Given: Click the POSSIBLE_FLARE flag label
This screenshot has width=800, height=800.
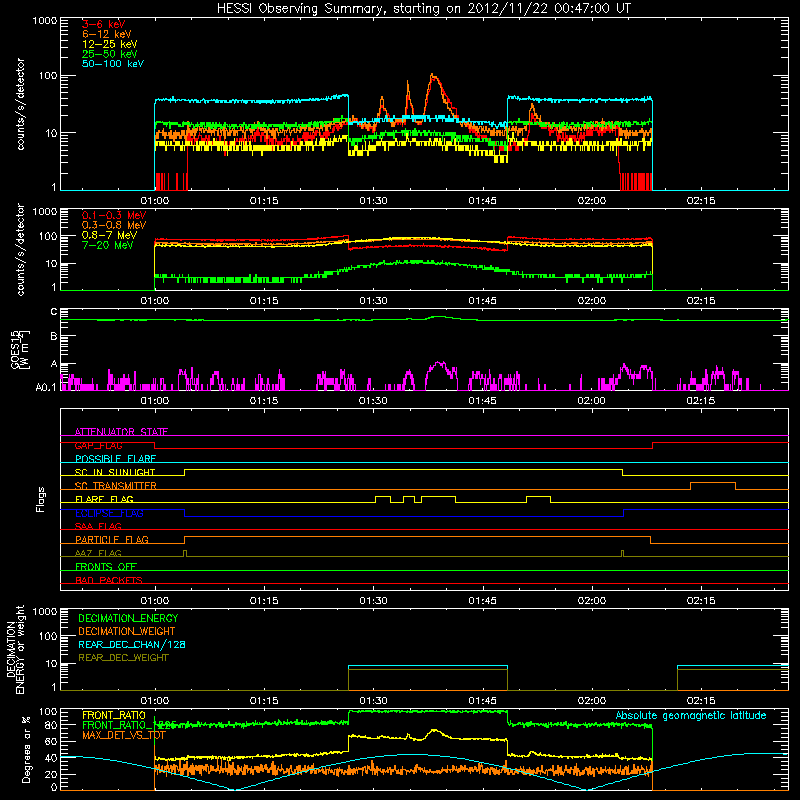Looking at the screenshot, I should pyautogui.click(x=115, y=459).
